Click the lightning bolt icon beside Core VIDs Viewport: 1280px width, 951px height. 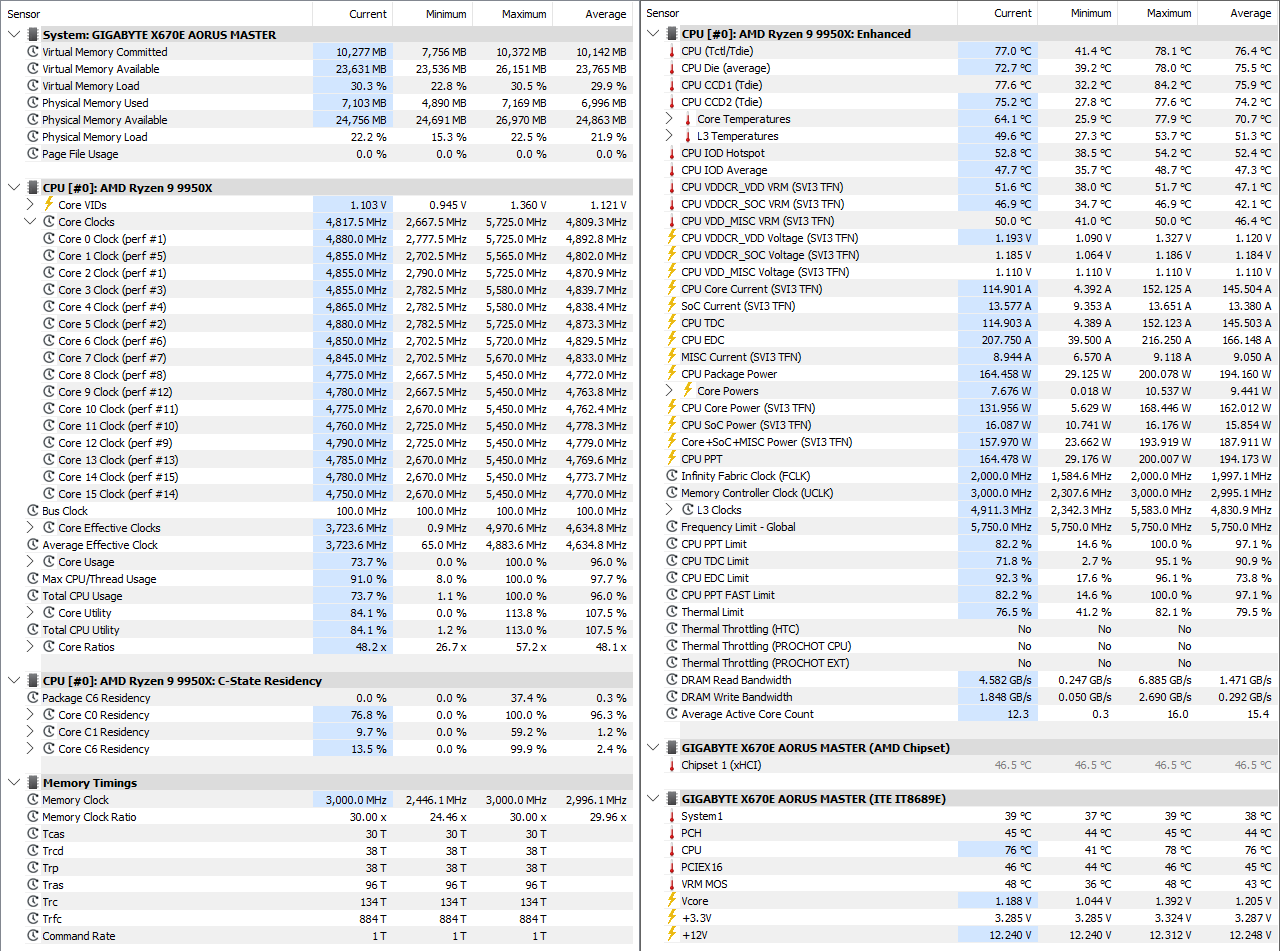[49, 204]
